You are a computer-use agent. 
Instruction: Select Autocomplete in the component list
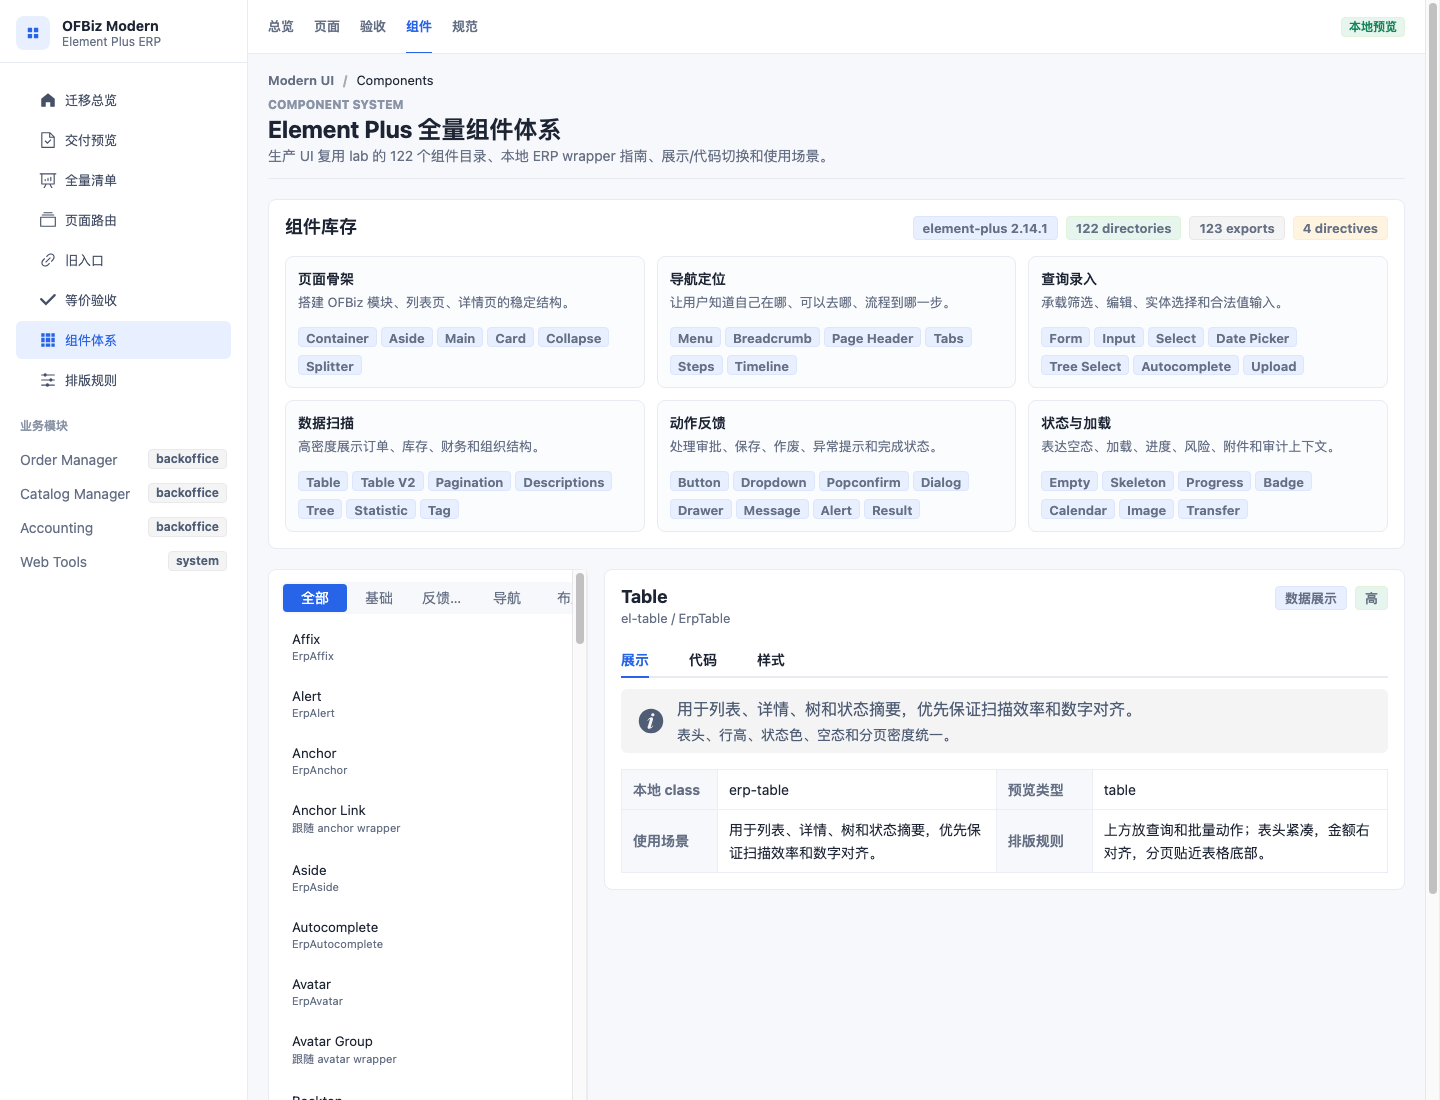pyautogui.click(x=428, y=935)
